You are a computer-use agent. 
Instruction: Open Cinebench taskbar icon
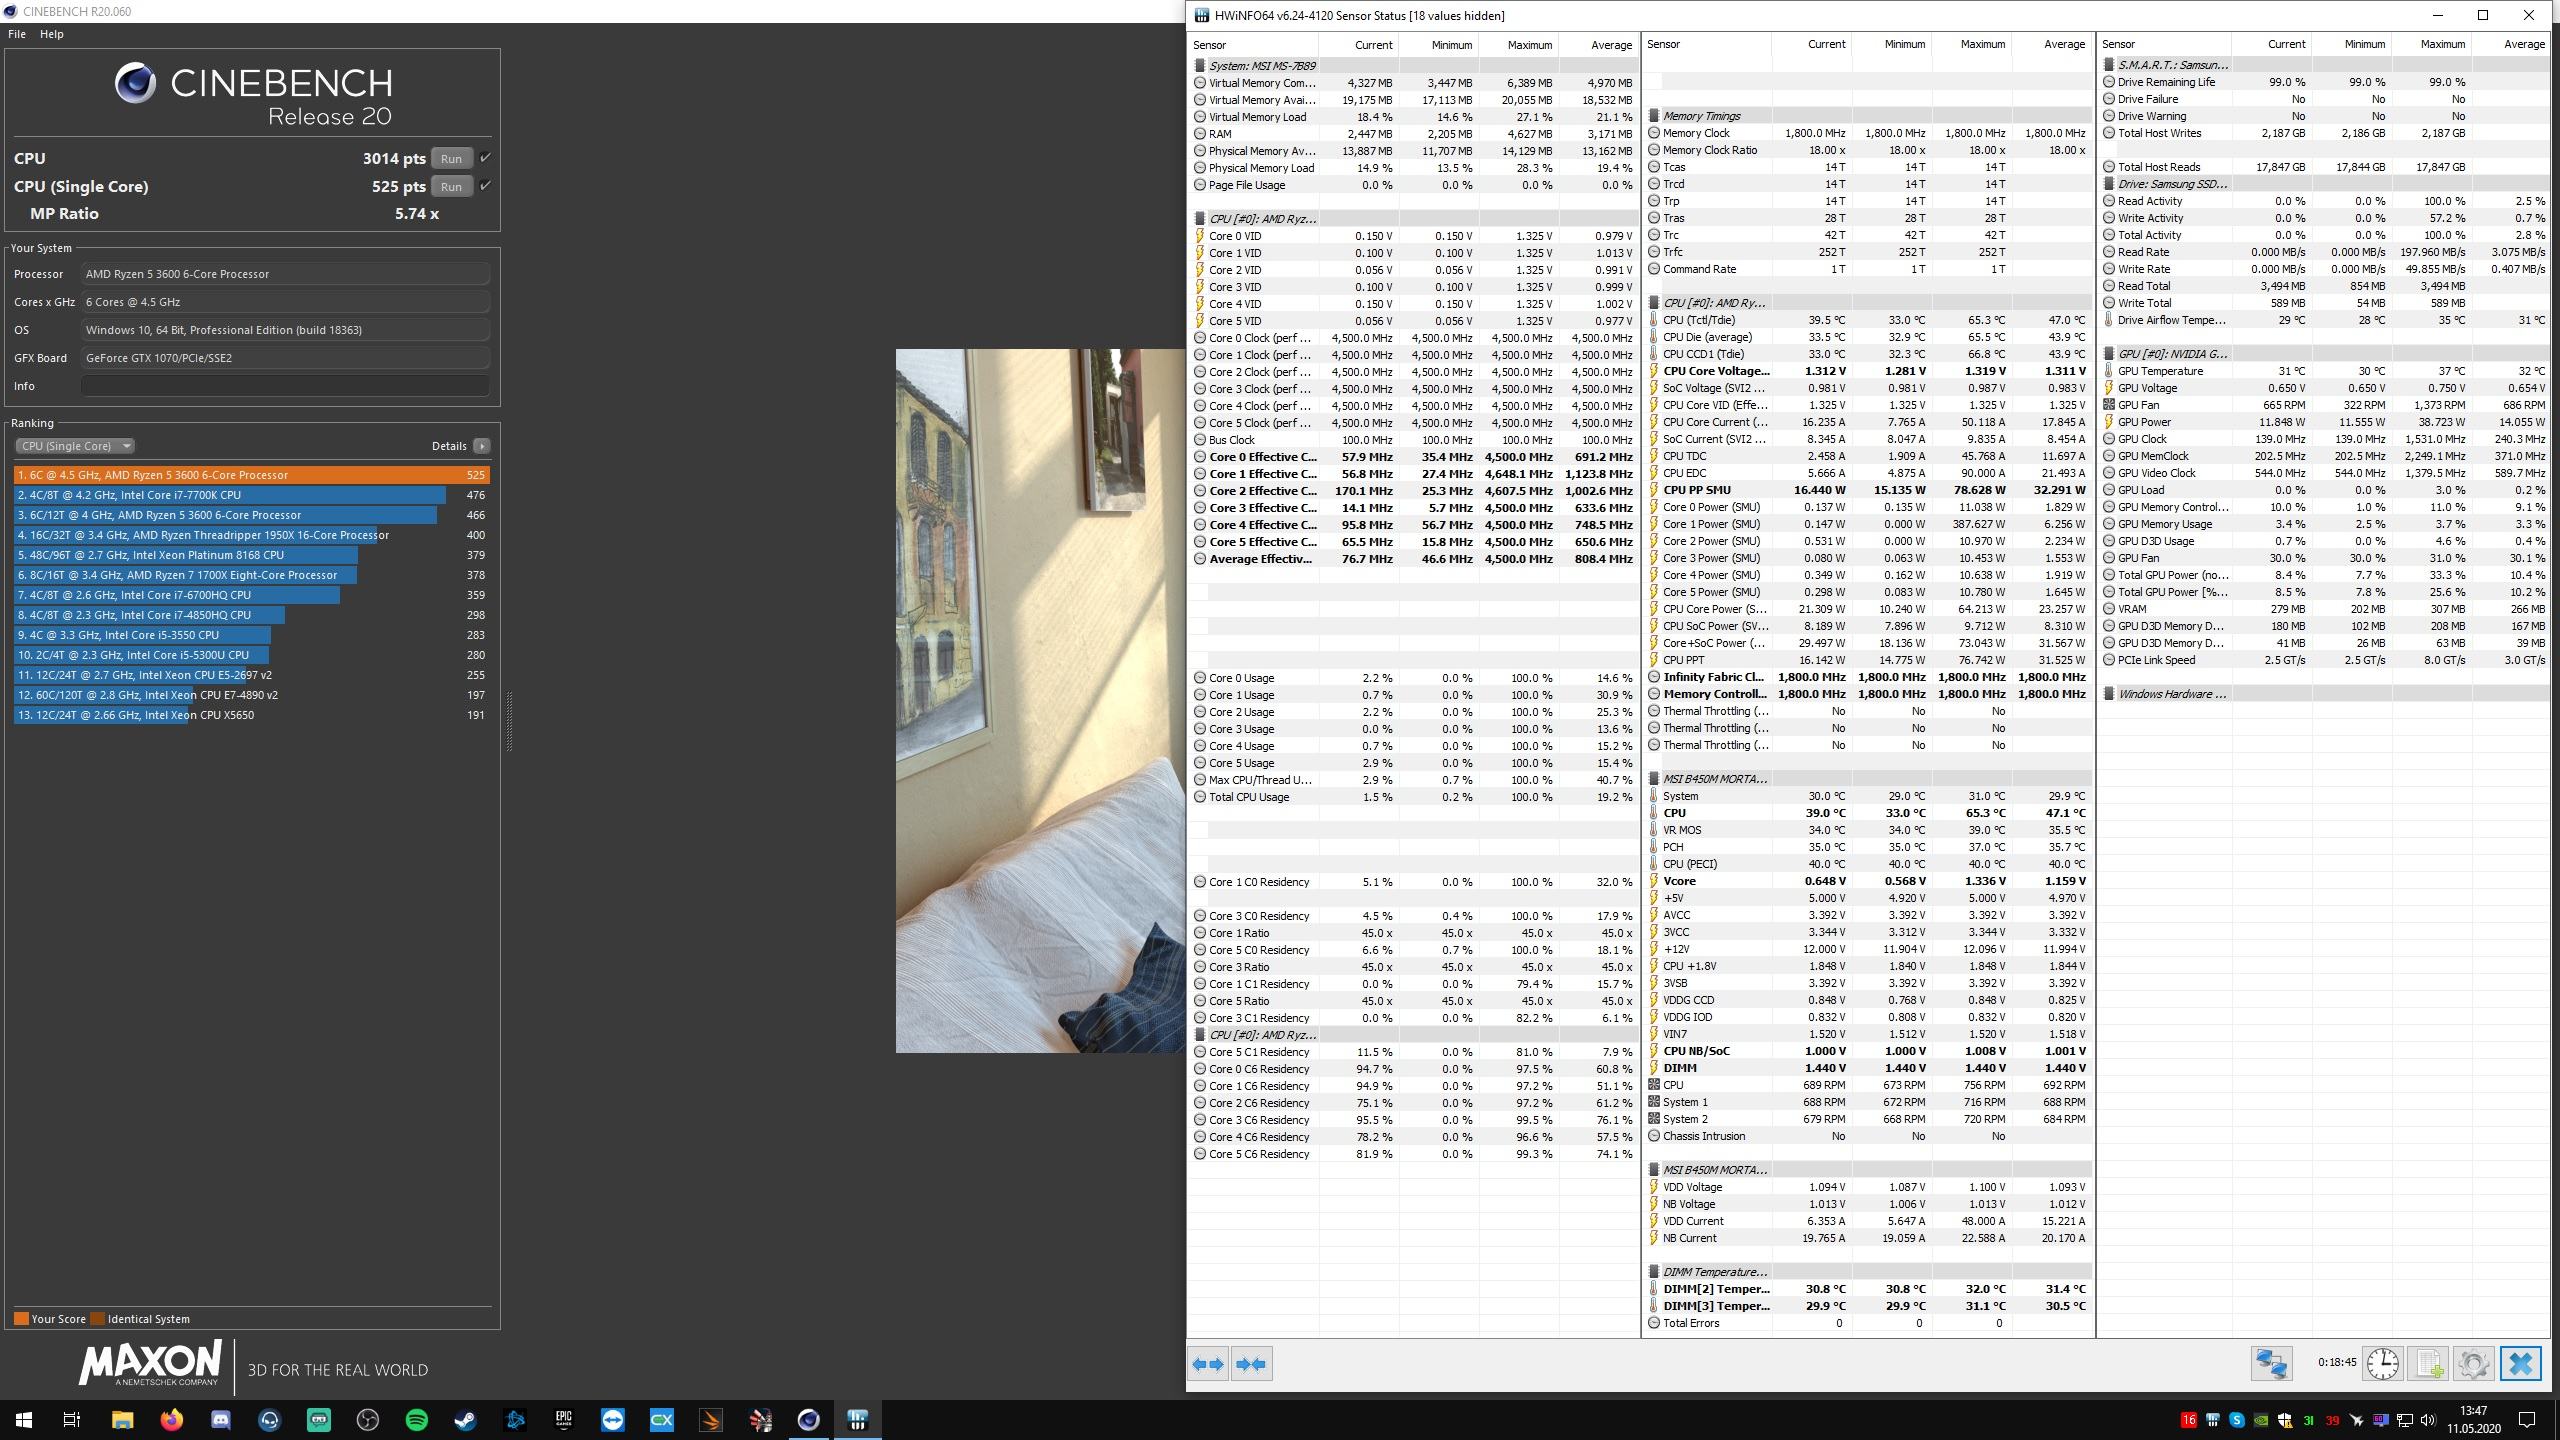pyautogui.click(x=808, y=1419)
